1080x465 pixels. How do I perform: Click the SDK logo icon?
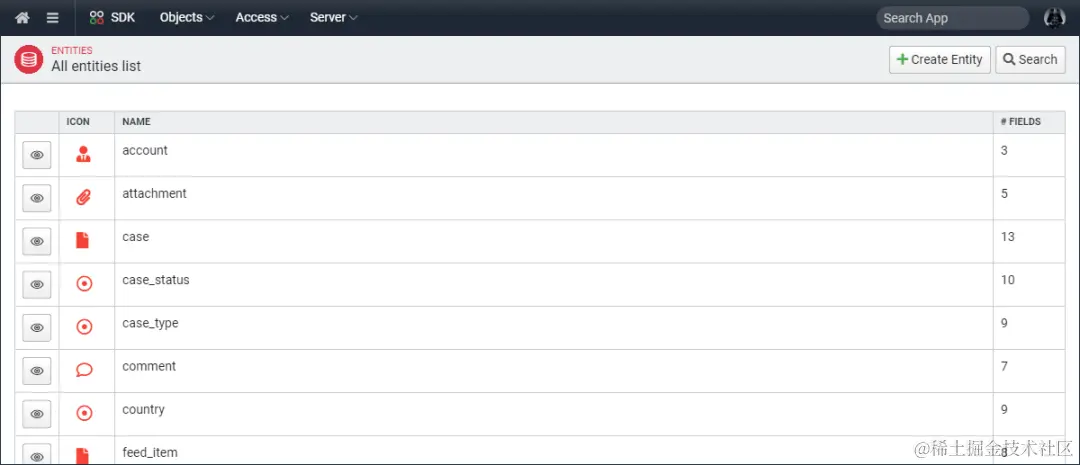pos(97,17)
